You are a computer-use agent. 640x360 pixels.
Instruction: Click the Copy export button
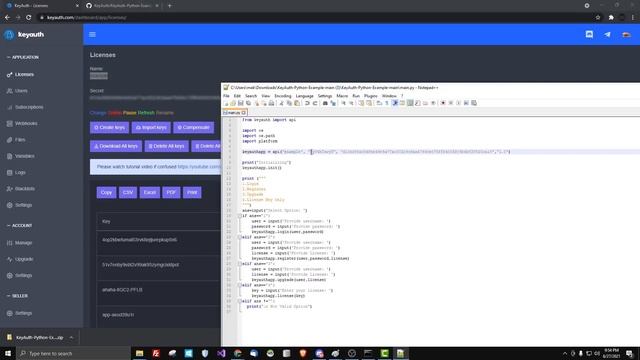(x=106, y=192)
